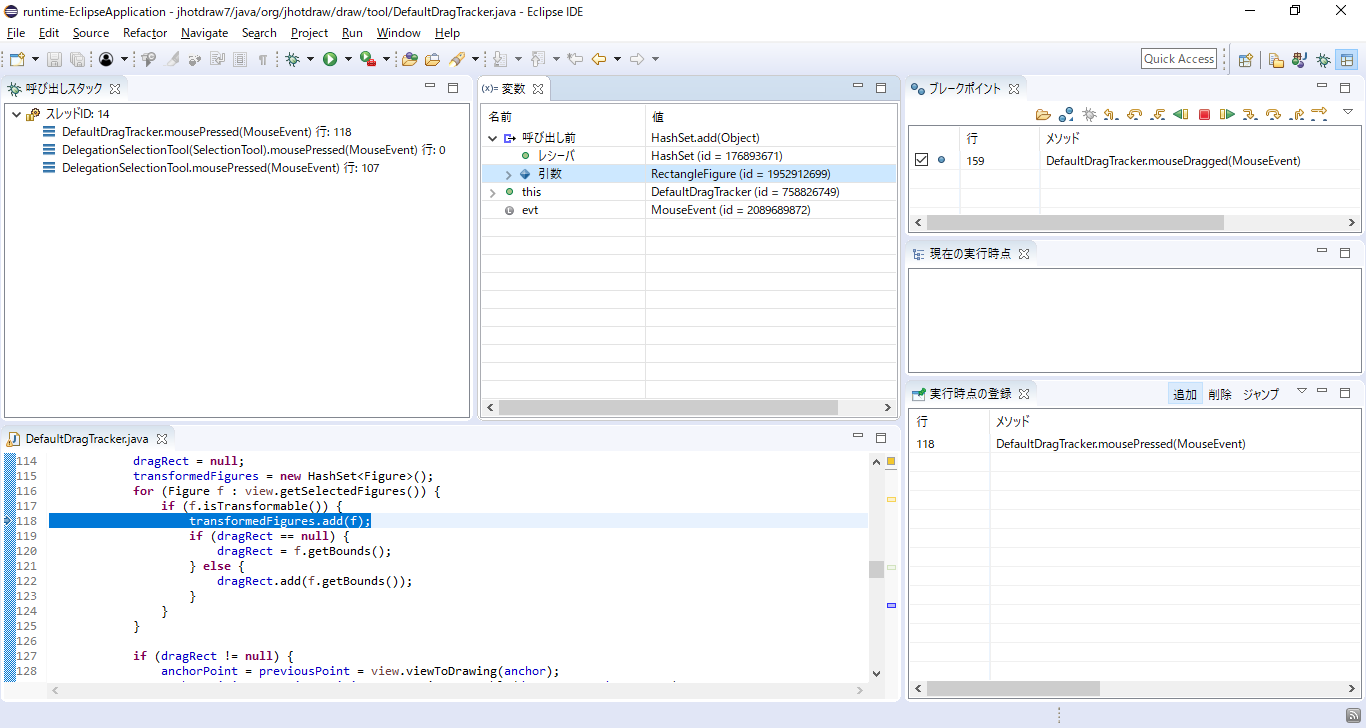Select the DefaultDragTracker.java editor tab
Viewport: 1366px width, 728px height.
87,439
